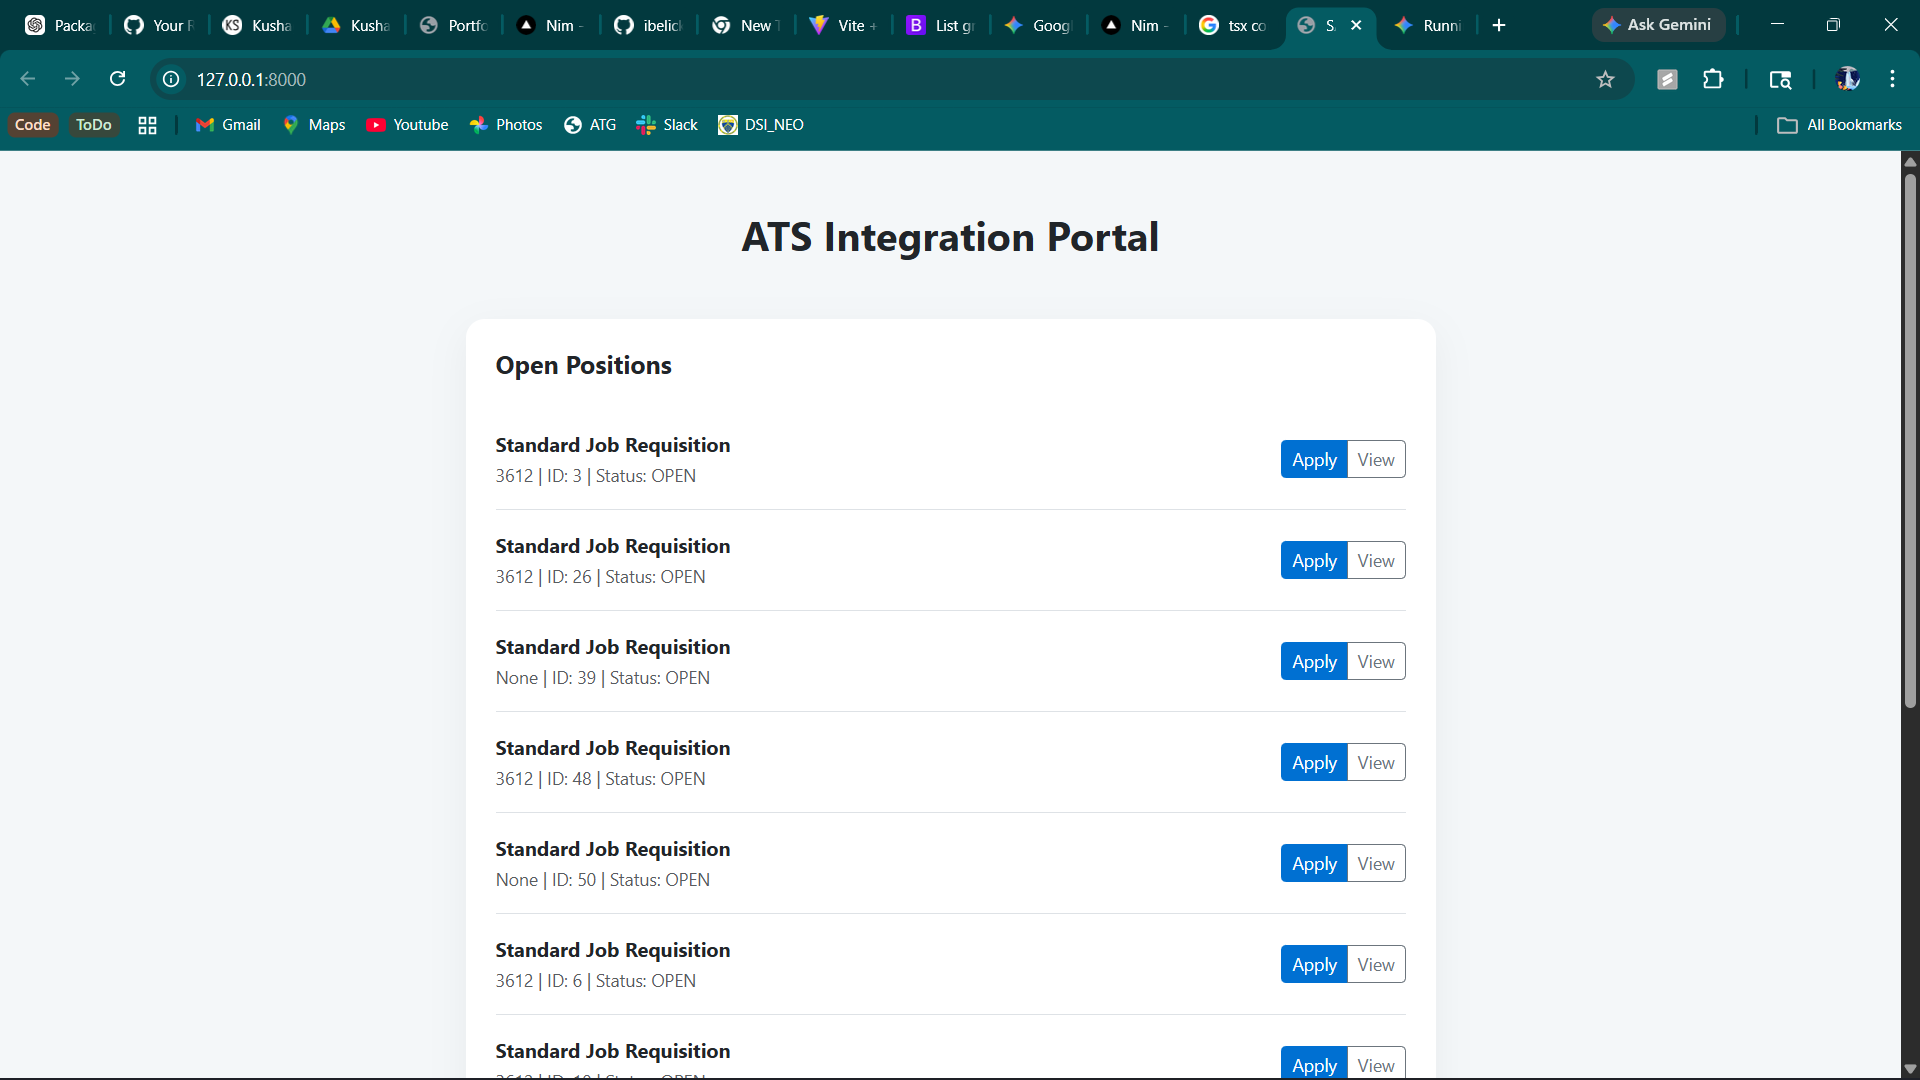The width and height of the screenshot is (1920, 1080).
Task: Open the Extensions puzzle icon
Action: pyautogui.click(x=1713, y=79)
